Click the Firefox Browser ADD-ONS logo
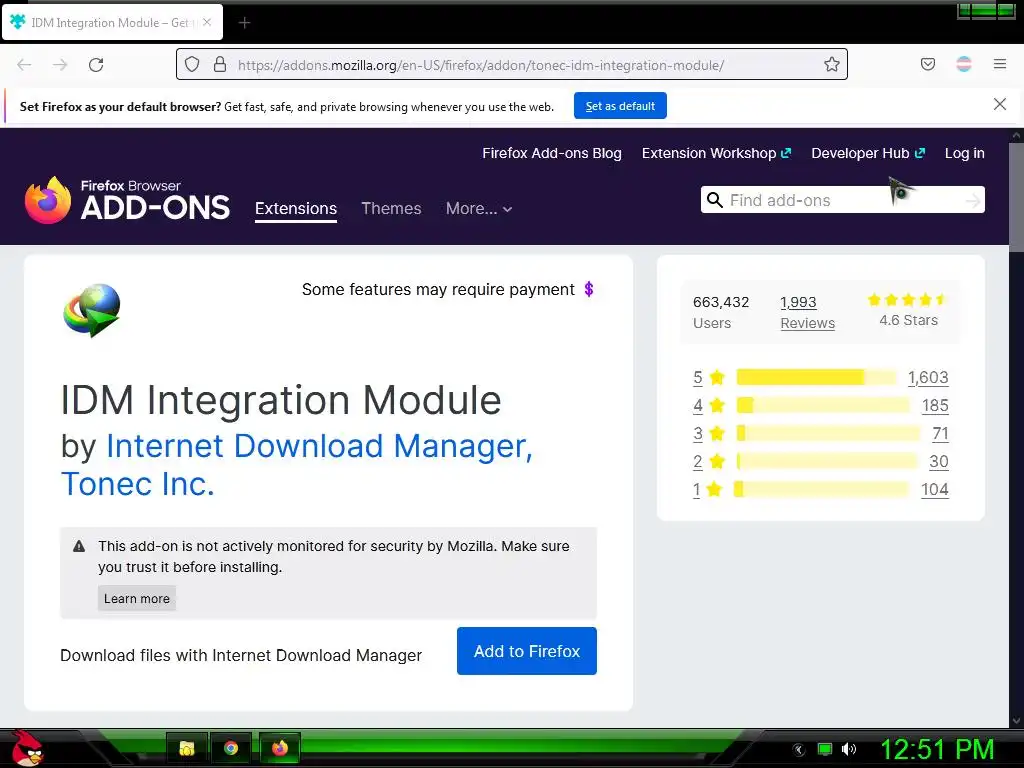Viewport: 1024px width, 768px height. click(127, 200)
